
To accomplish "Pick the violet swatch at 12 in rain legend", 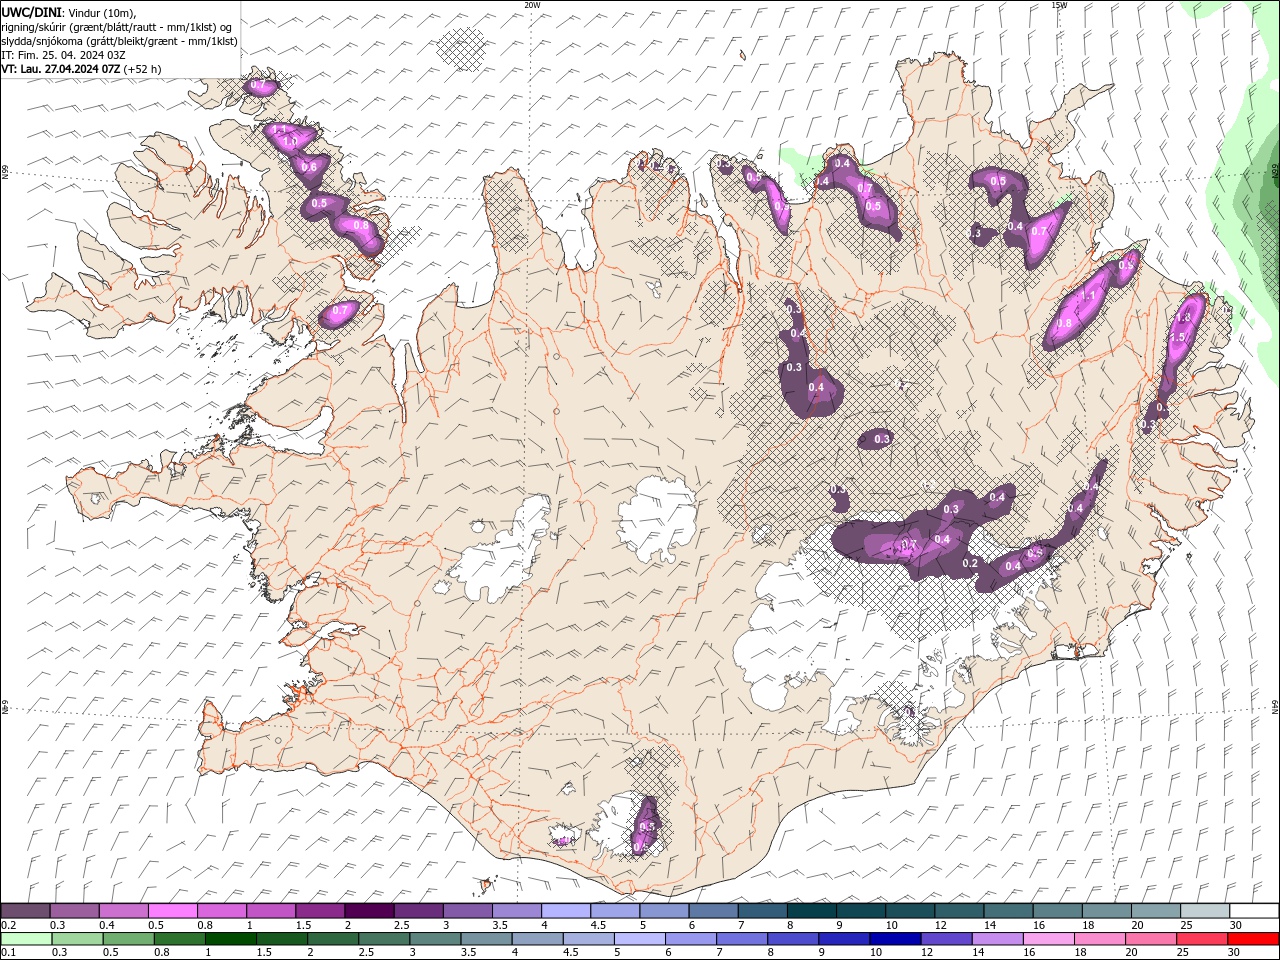I will click(x=946, y=939).
